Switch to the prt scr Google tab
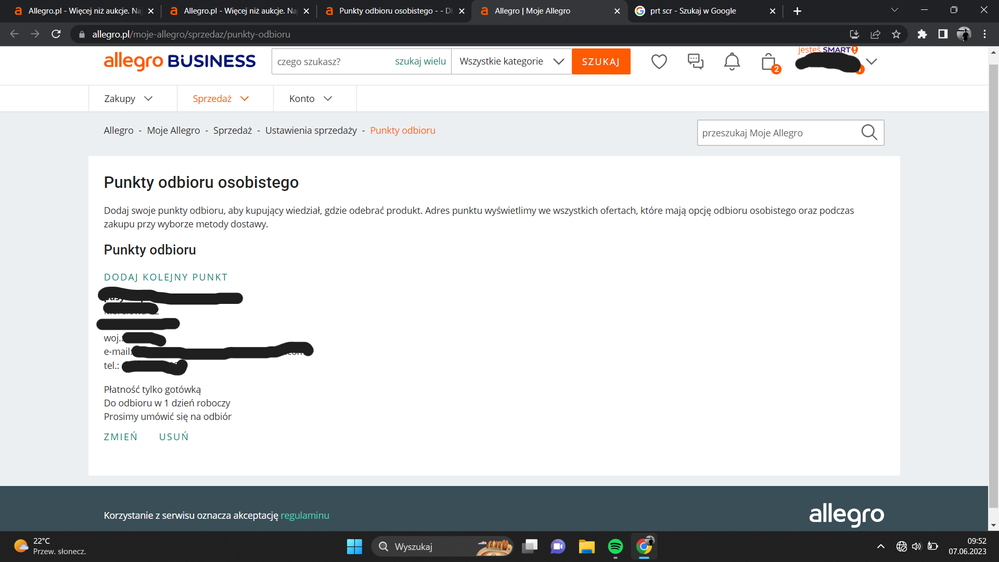999x562 pixels. [700, 11]
